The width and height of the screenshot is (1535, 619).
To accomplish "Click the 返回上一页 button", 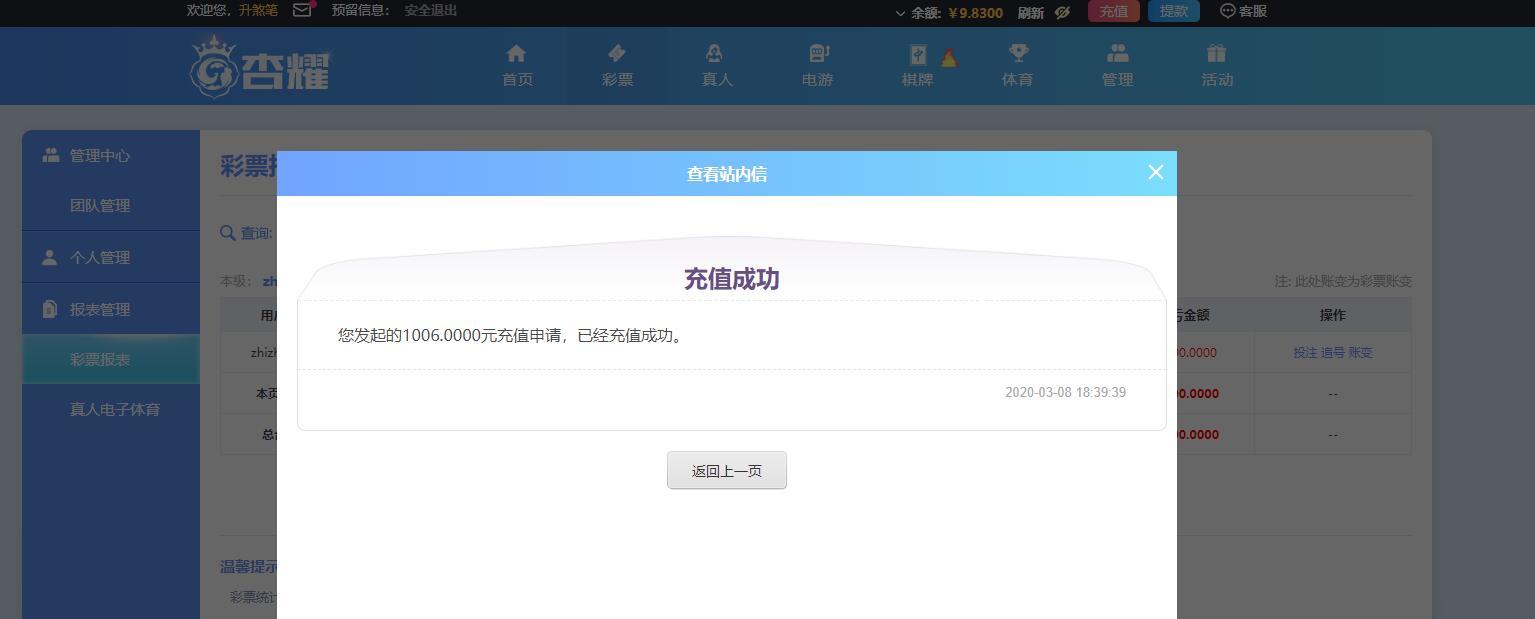I will [x=727, y=470].
